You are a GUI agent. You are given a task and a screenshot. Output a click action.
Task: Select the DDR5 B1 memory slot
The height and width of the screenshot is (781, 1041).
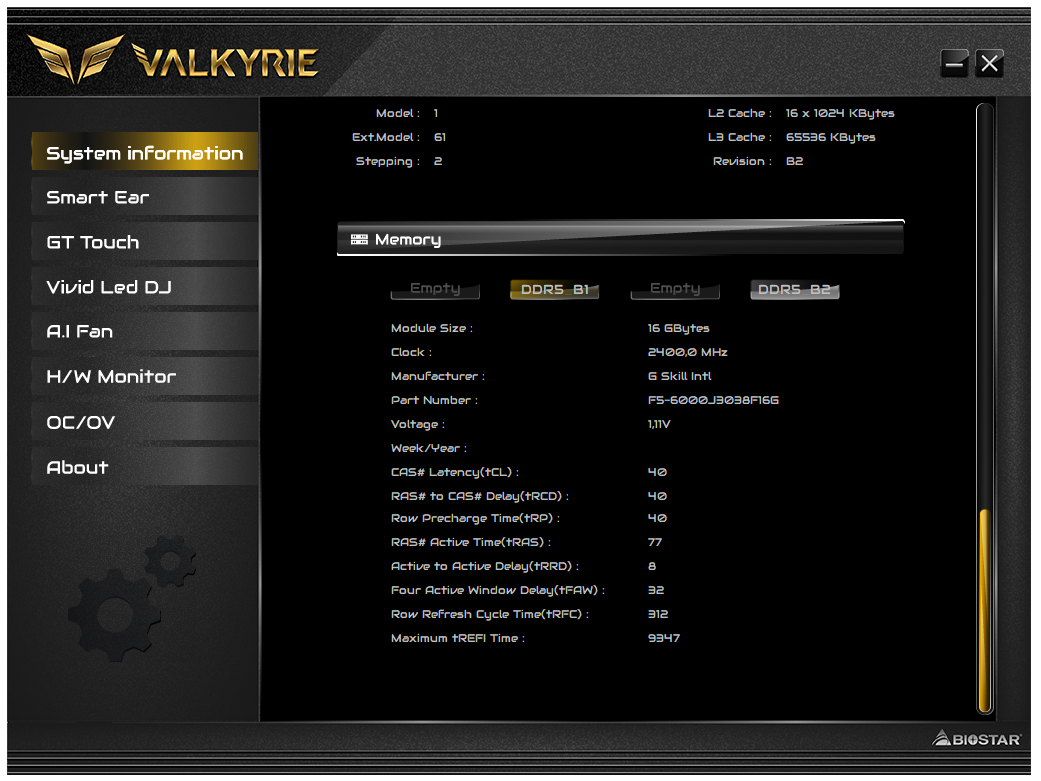coord(554,290)
